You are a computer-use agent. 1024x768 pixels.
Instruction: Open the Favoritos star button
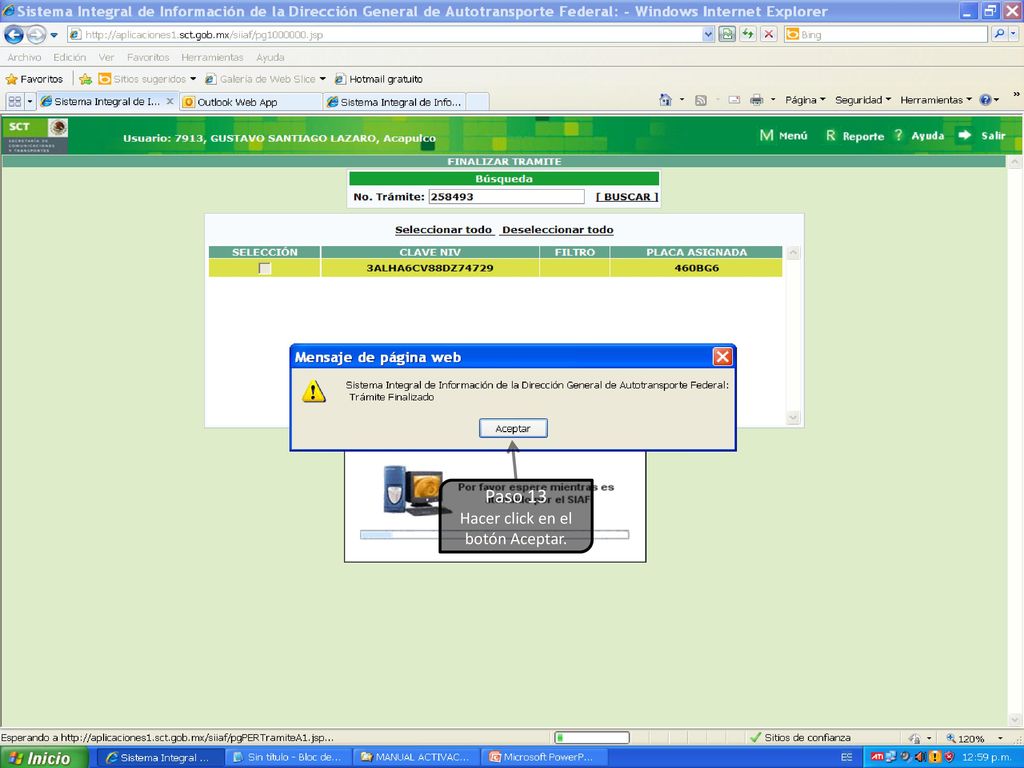tap(34, 79)
